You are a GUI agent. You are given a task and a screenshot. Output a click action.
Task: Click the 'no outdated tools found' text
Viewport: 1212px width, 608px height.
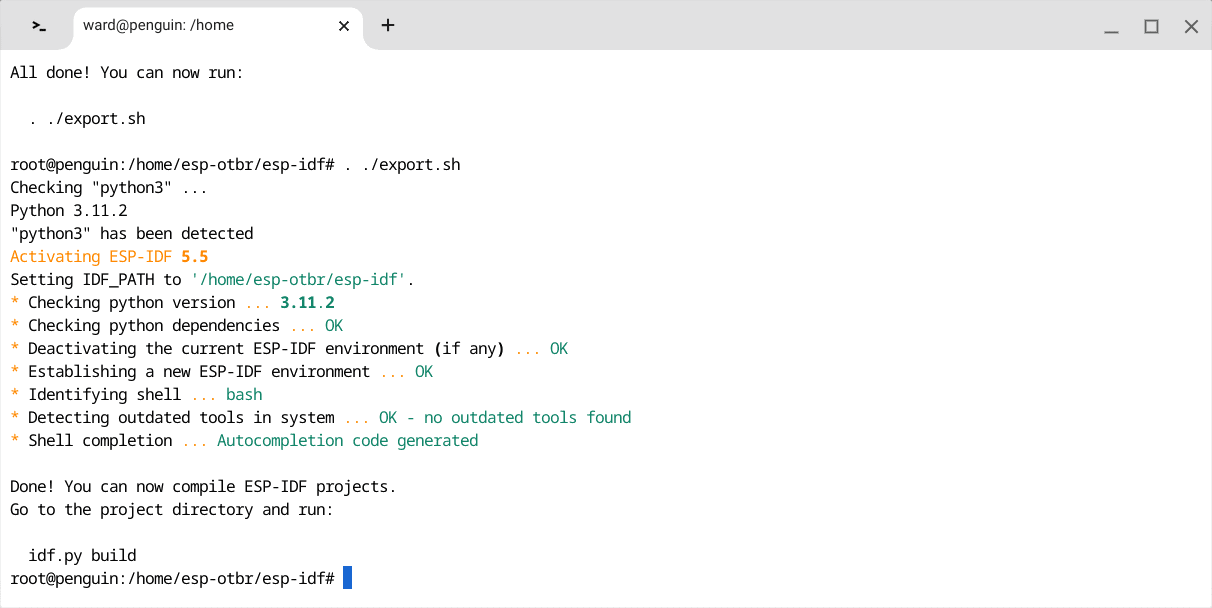528,418
